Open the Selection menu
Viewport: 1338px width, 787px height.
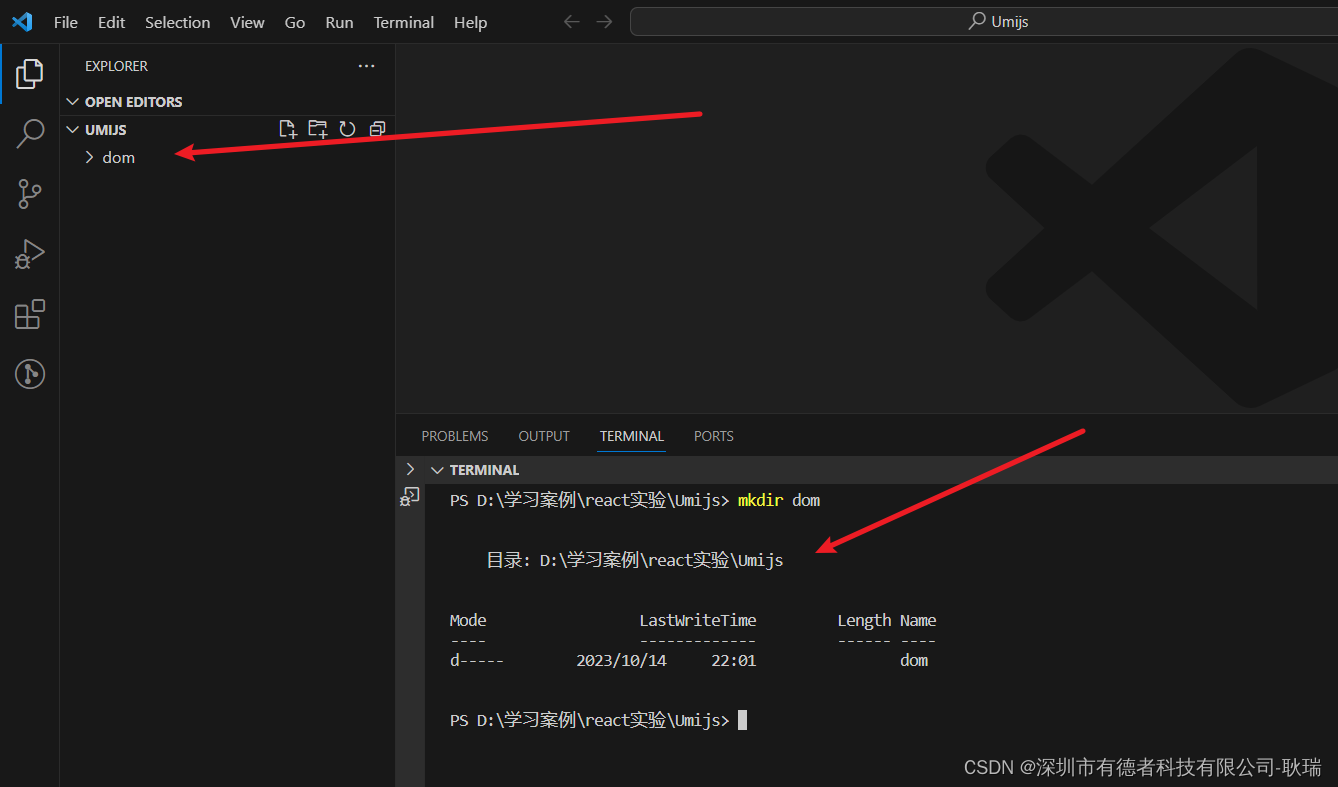point(178,22)
